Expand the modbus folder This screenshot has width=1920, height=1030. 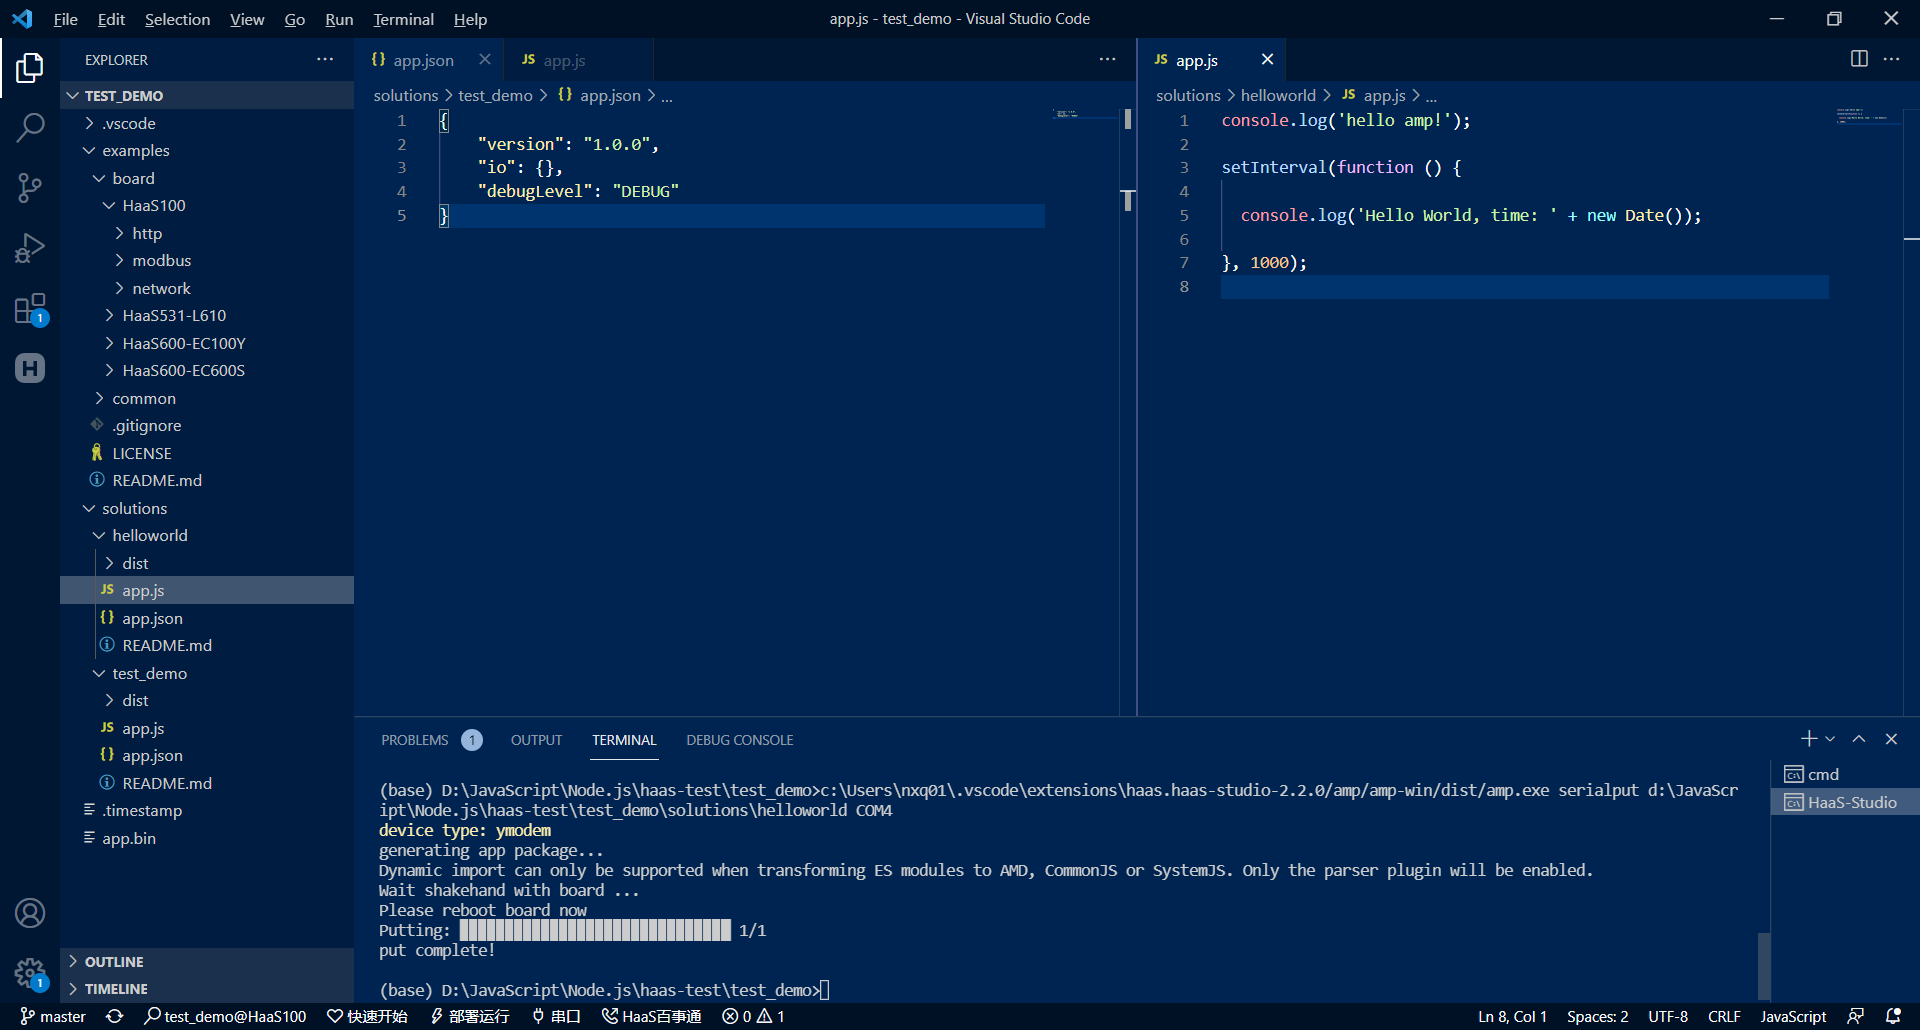click(x=207, y=260)
